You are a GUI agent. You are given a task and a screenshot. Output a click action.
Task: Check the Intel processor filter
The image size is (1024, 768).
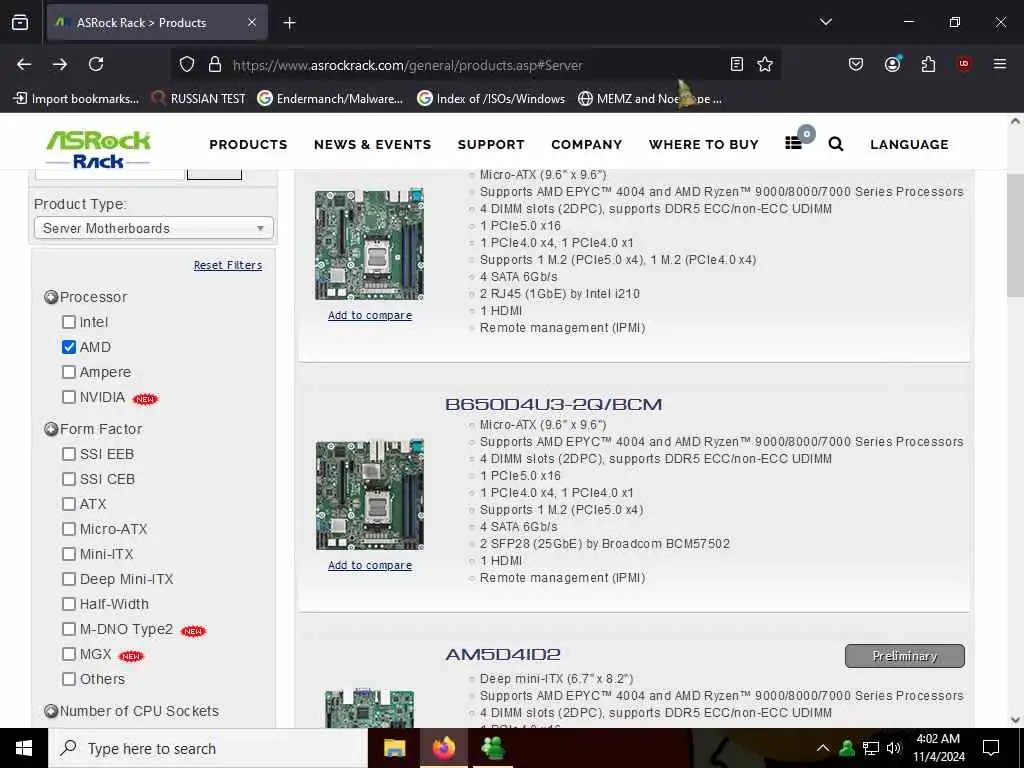click(x=69, y=322)
